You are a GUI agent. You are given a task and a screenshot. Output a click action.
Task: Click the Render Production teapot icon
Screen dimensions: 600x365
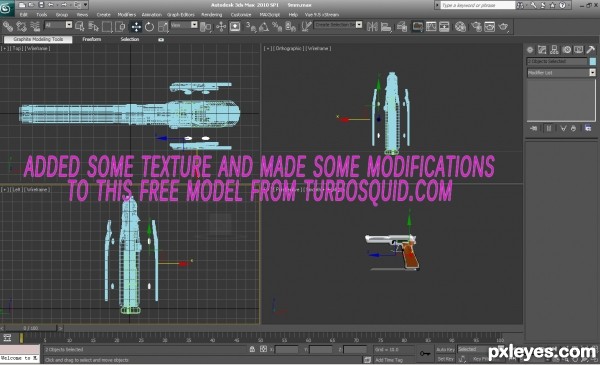(503, 27)
